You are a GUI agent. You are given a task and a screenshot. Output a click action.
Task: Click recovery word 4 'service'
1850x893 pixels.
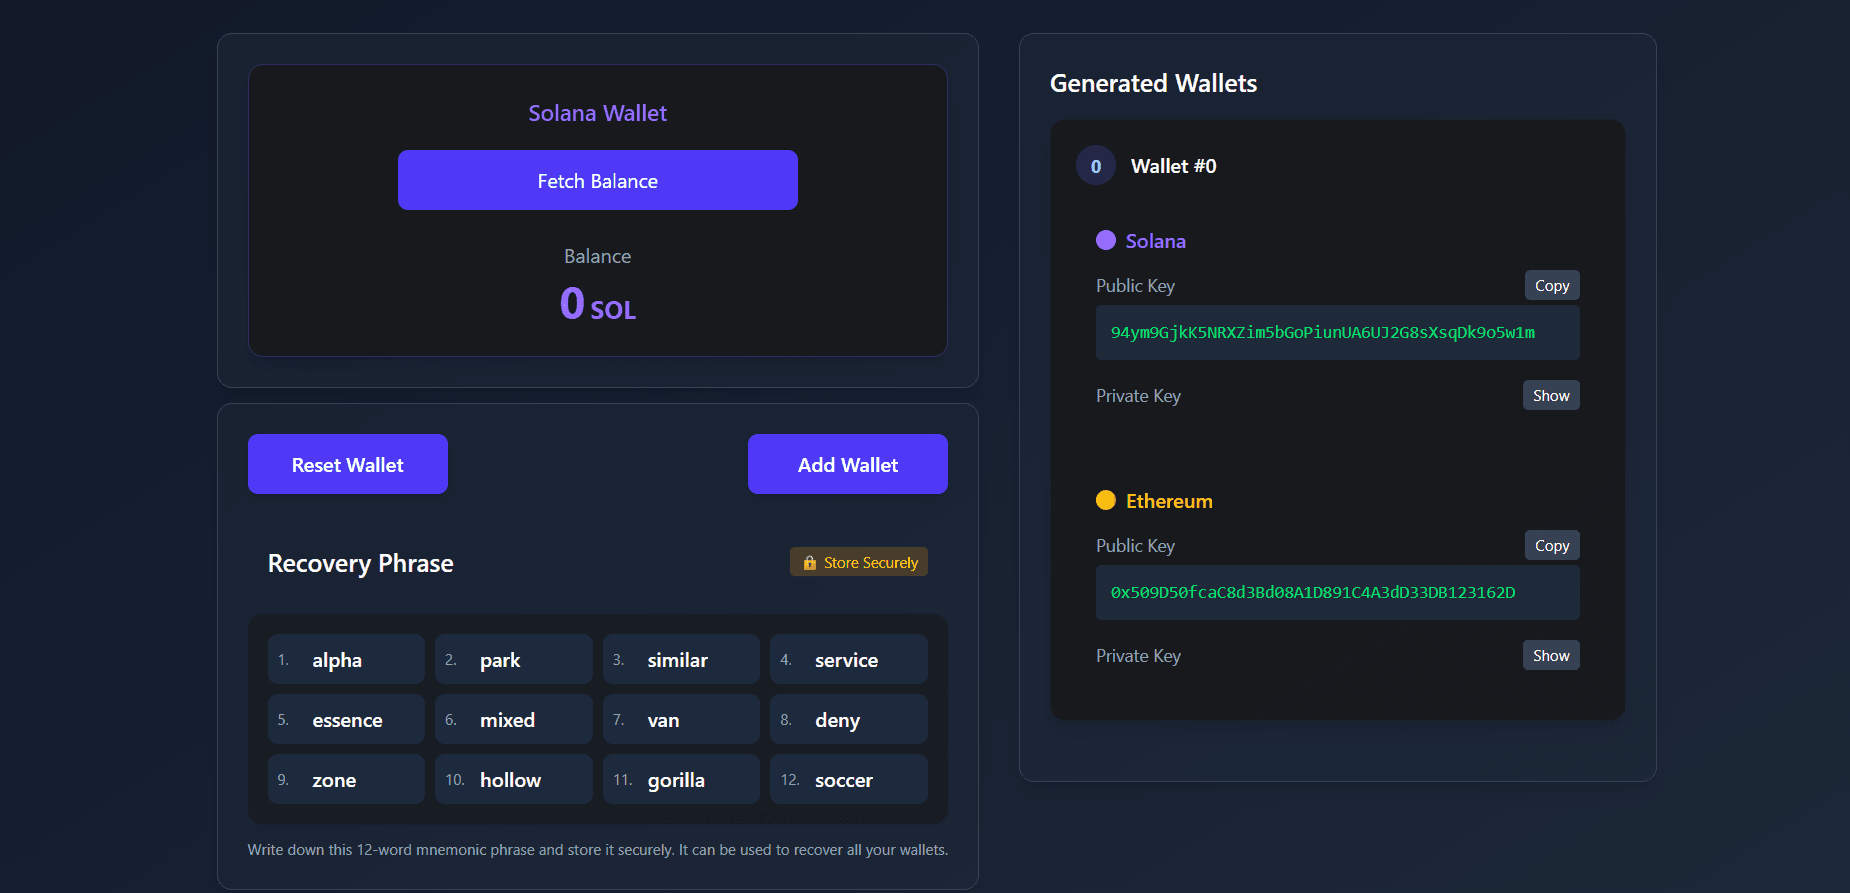pos(849,659)
